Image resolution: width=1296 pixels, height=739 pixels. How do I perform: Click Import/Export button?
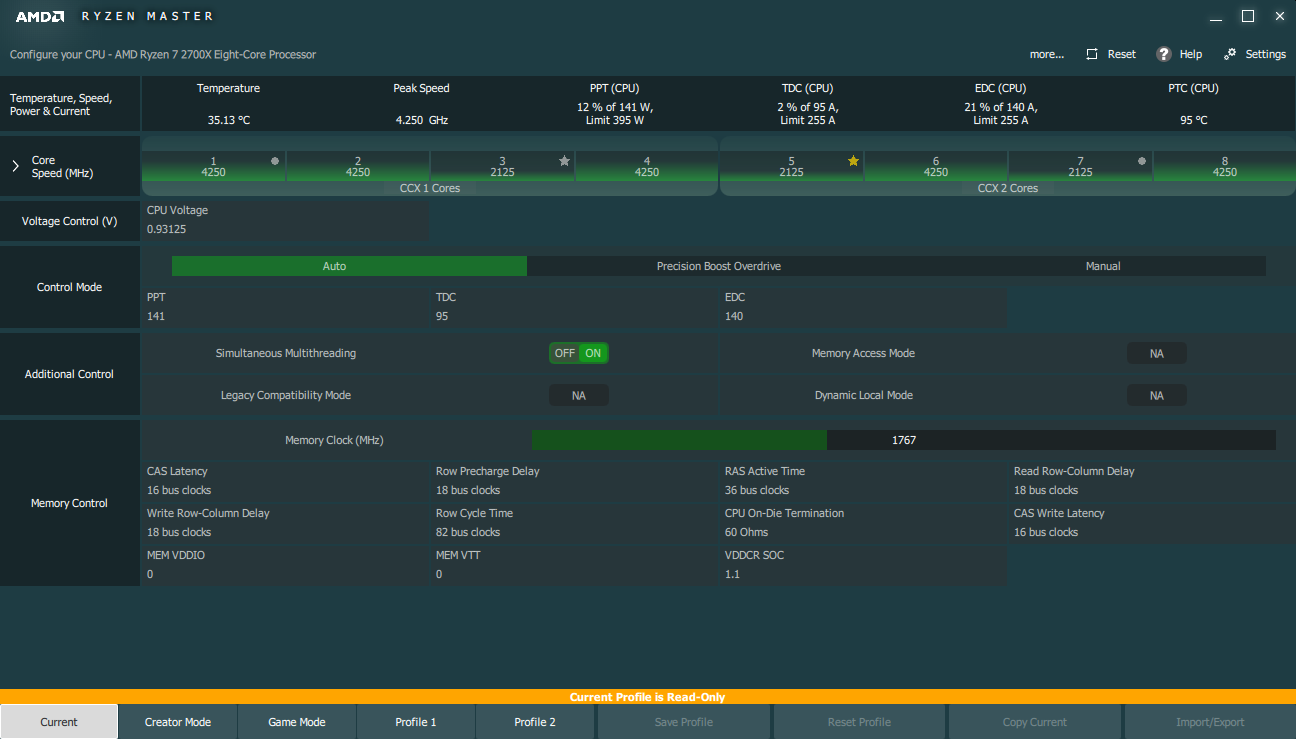coord(1210,722)
